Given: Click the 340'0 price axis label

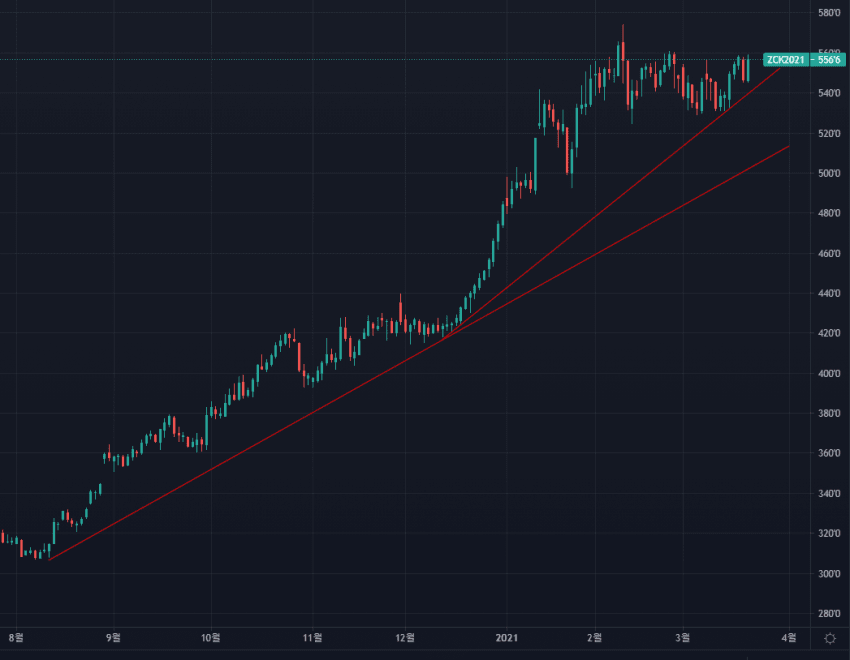Looking at the screenshot, I should (x=829, y=494).
